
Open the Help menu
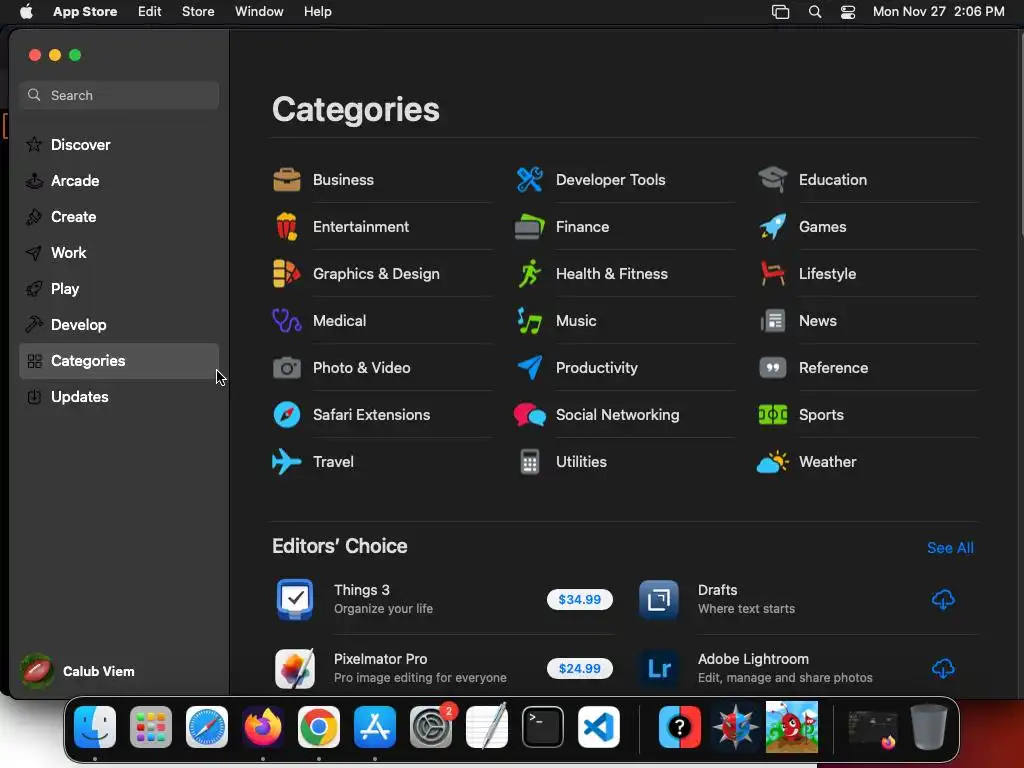click(x=317, y=12)
